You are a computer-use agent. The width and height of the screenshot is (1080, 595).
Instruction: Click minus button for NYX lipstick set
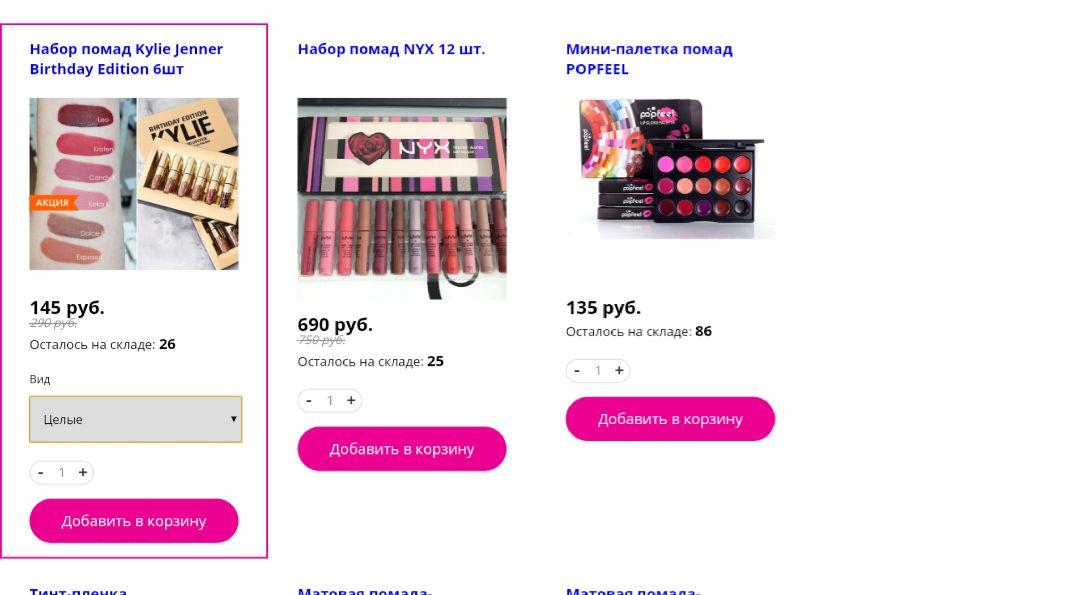click(309, 400)
